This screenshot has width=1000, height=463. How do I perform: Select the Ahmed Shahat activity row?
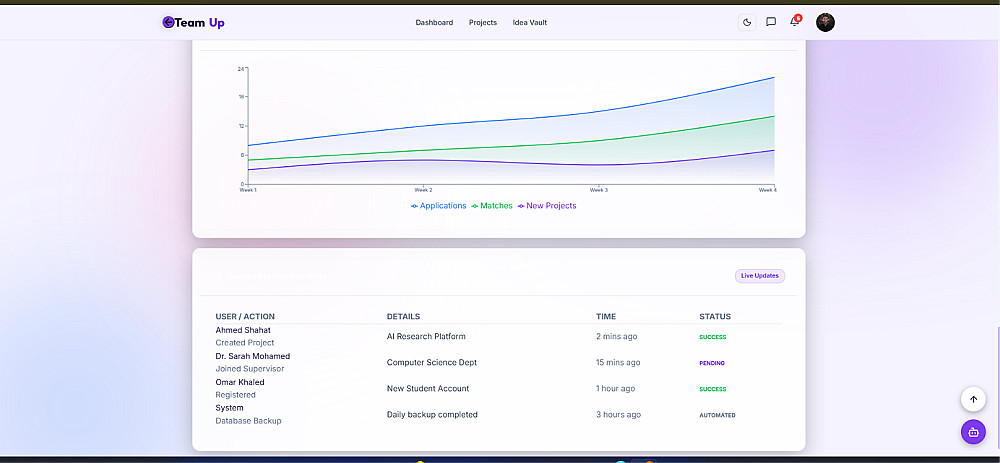[x=499, y=336]
